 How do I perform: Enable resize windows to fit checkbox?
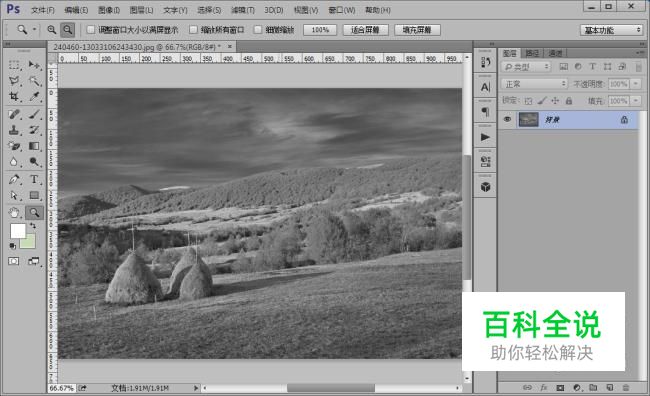[x=90, y=30]
